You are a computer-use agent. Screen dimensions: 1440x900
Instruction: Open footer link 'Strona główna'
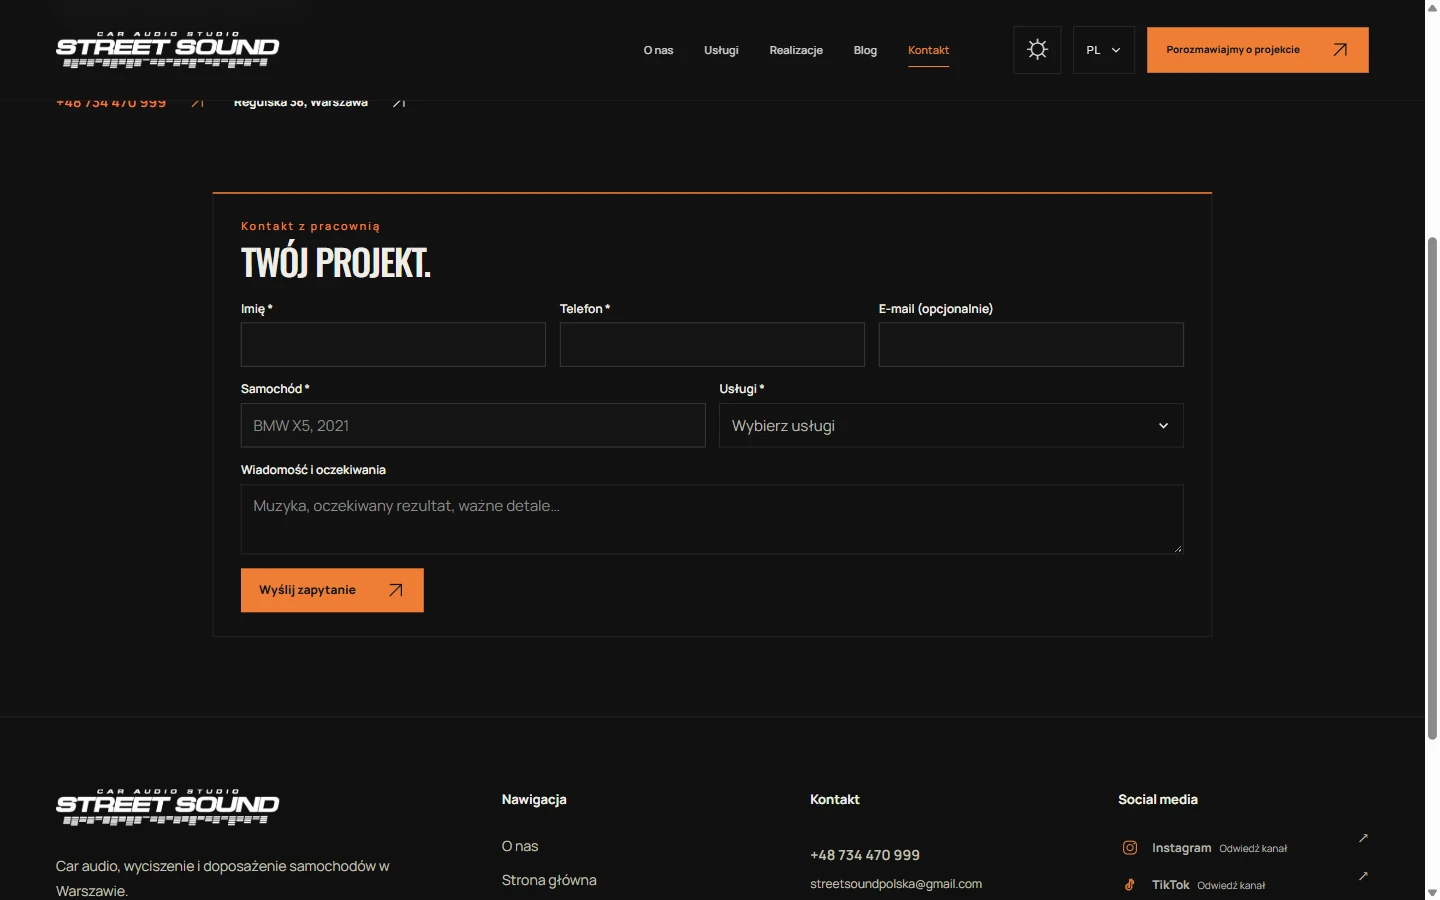[549, 880]
